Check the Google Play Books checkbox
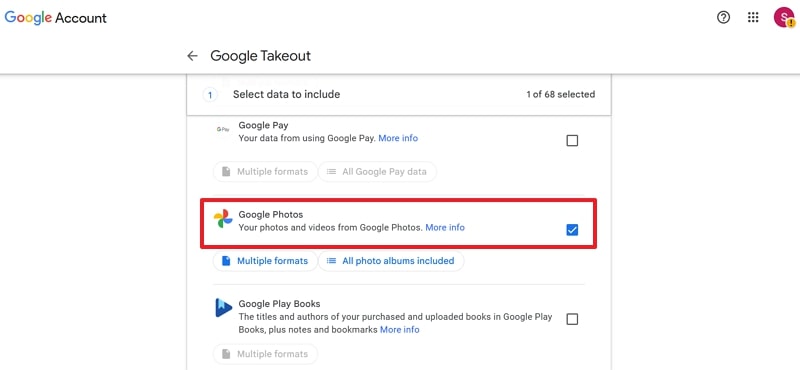Screen dimensions: 800x370 point(572,319)
